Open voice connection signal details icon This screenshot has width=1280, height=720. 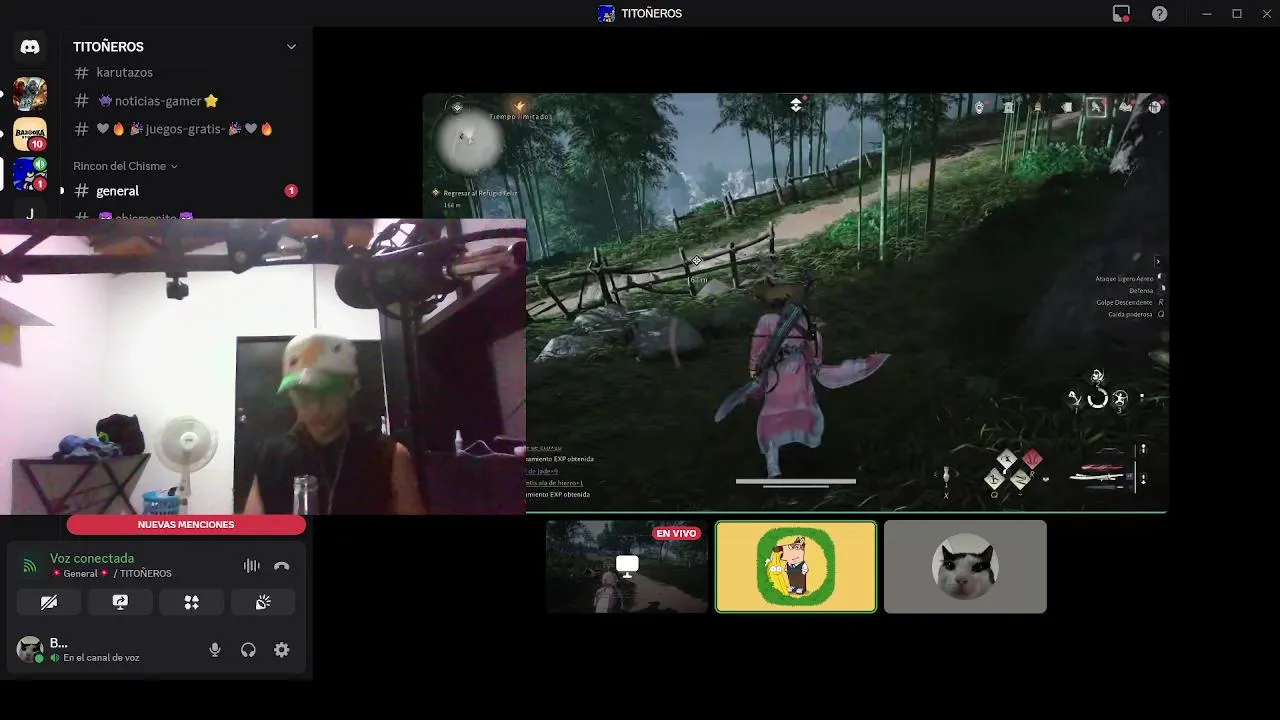[30, 566]
